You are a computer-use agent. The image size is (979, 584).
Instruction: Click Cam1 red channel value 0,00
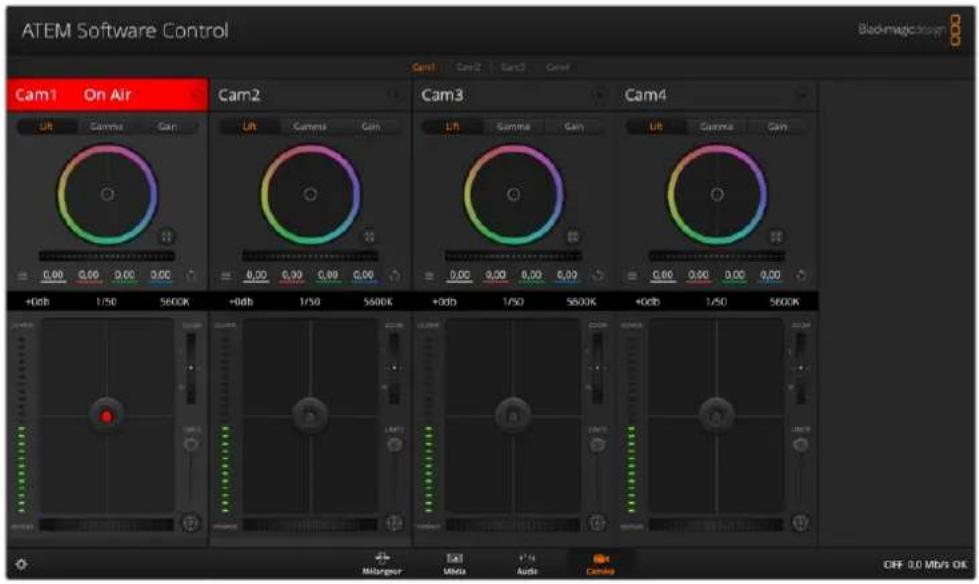[x=89, y=275]
